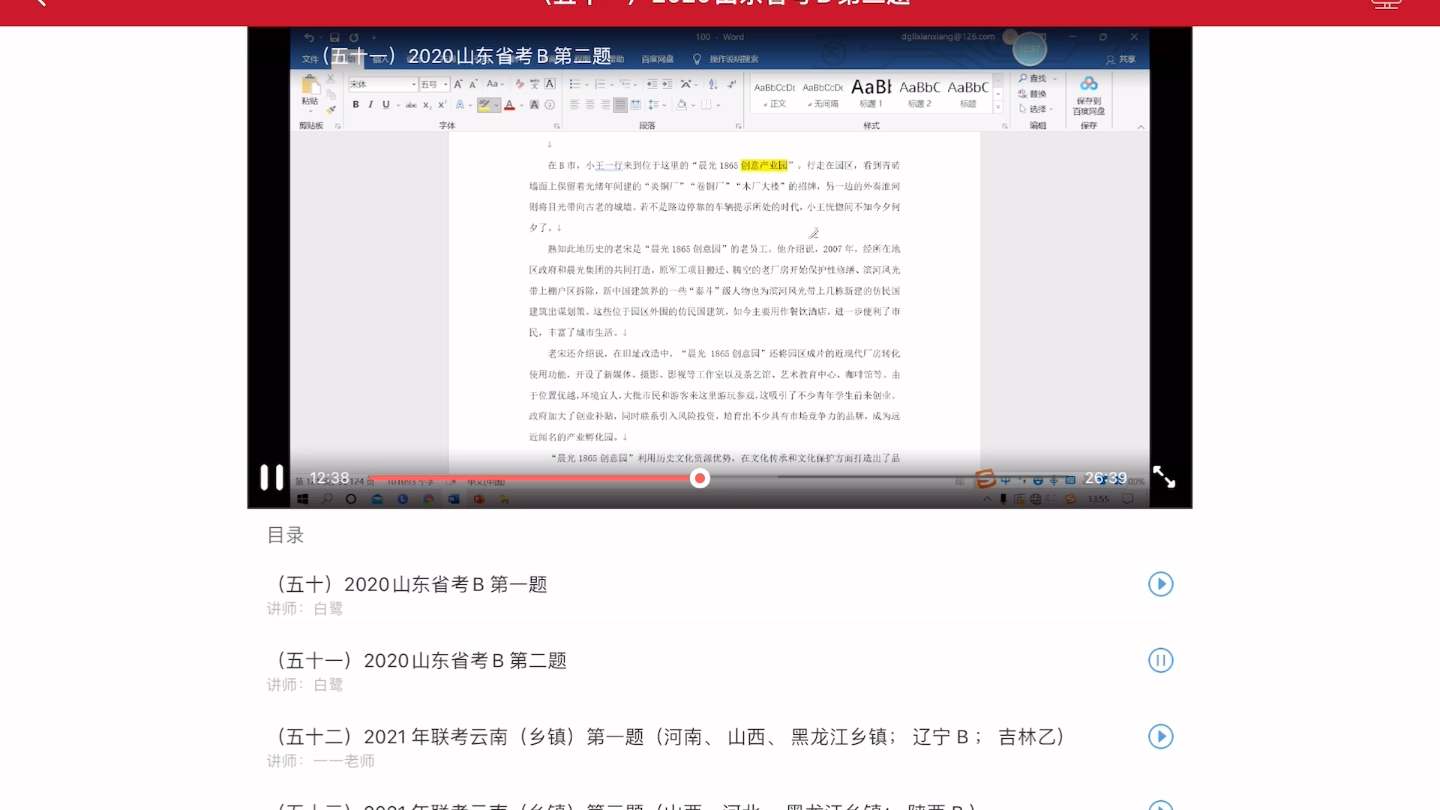Click the taskbar search magnifier in video
Screen dimensions: 1440x810
(327, 498)
